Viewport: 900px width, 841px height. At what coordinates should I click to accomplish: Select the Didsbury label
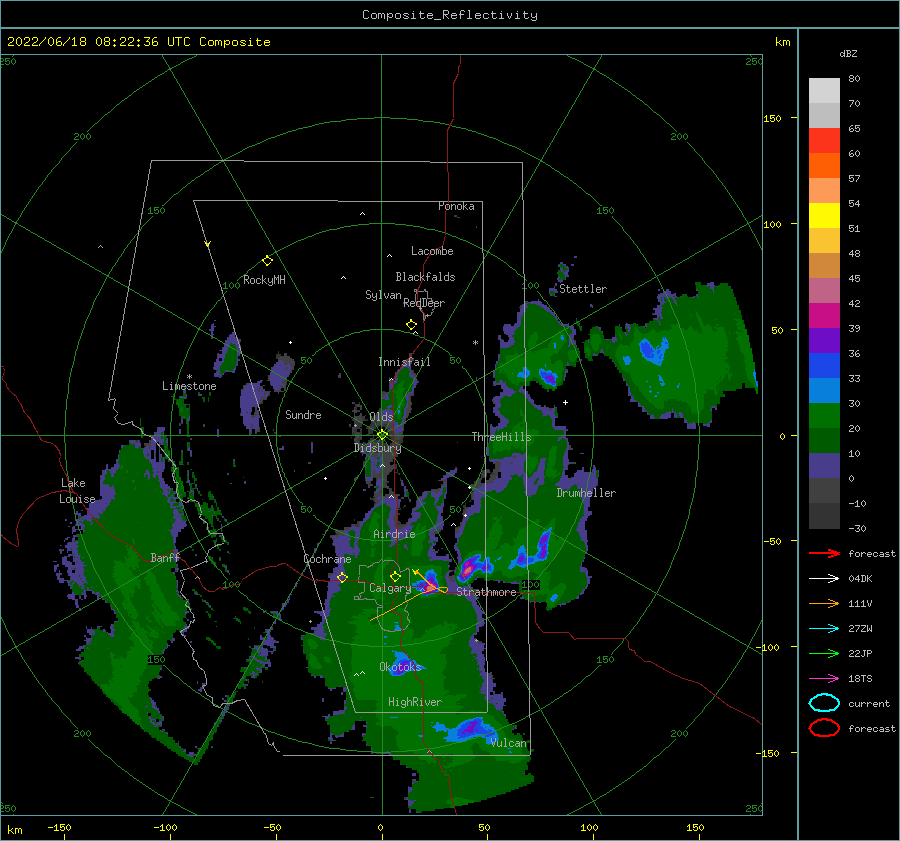[377, 448]
